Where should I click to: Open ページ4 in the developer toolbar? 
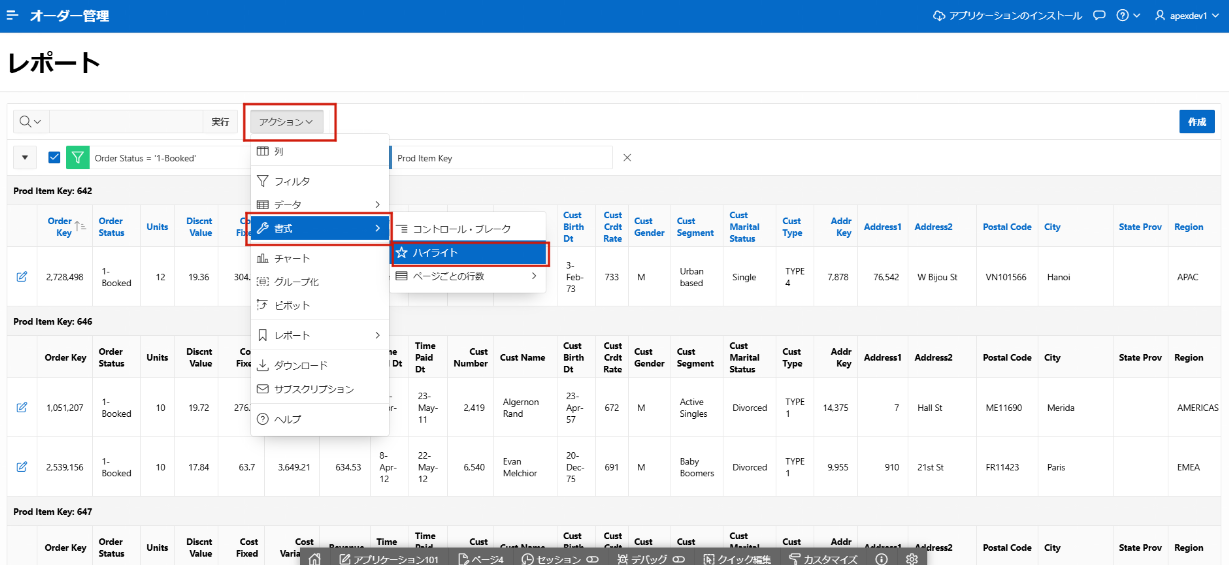tap(480, 559)
